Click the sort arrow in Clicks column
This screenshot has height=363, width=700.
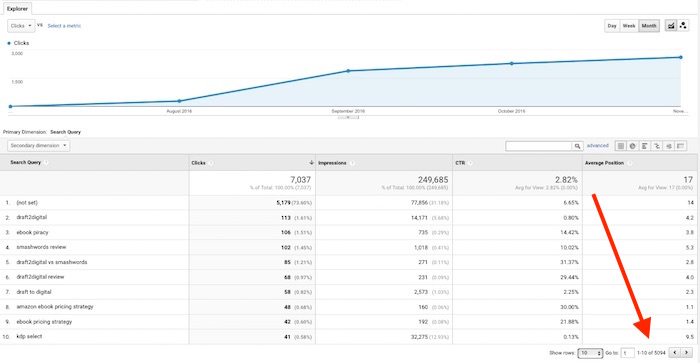[311, 163]
